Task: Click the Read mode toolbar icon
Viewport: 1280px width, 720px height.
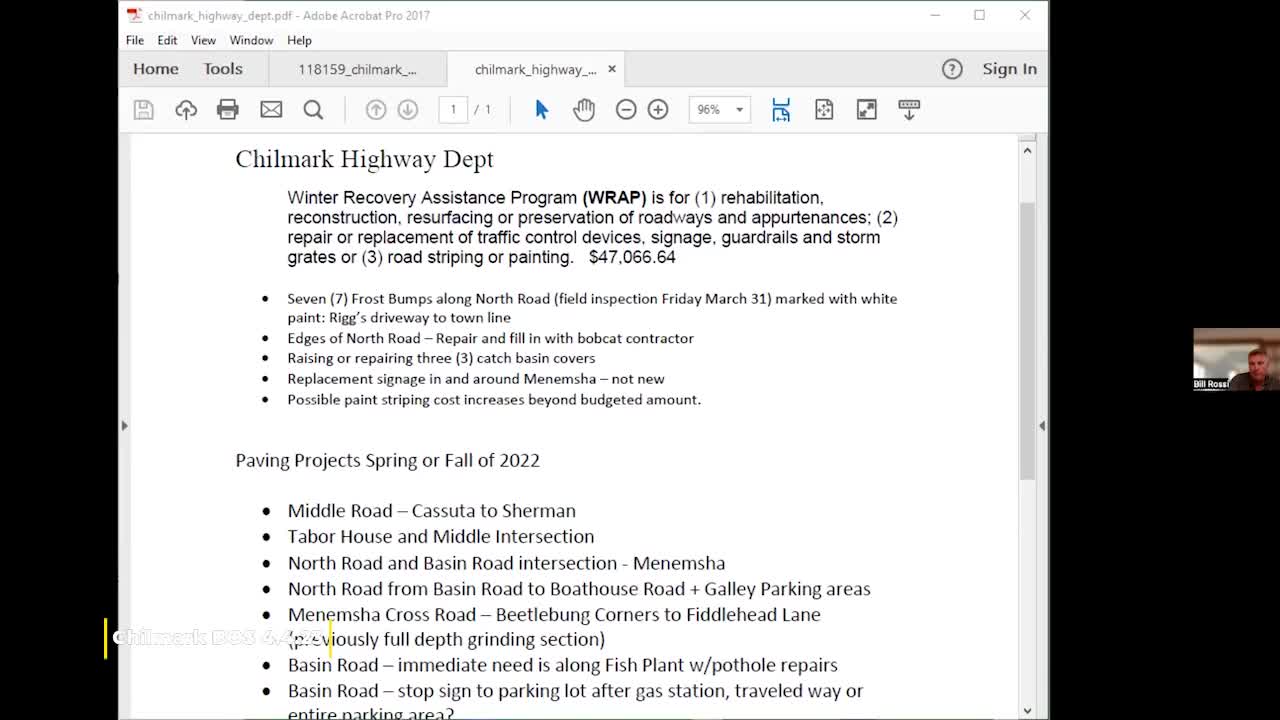Action: click(x=909, y=110)
